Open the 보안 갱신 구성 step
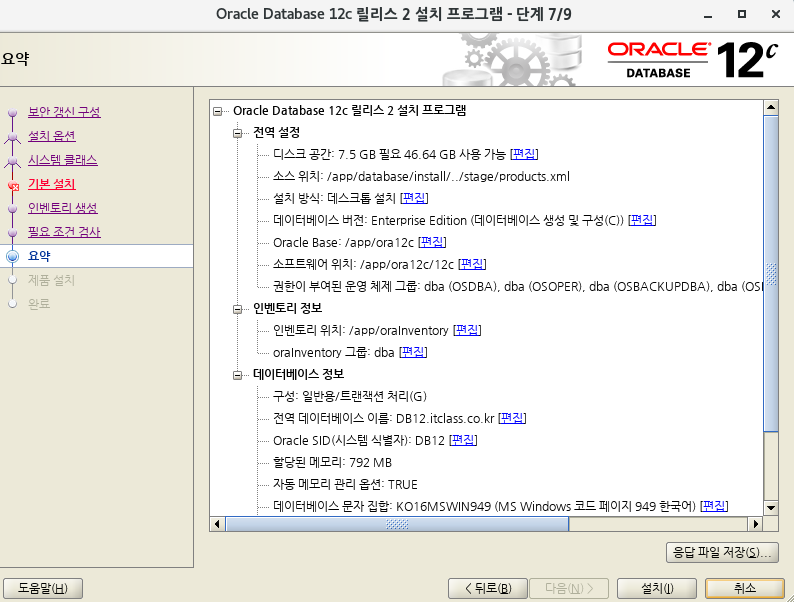Screen dimensions: 794x602 (64, 112)
